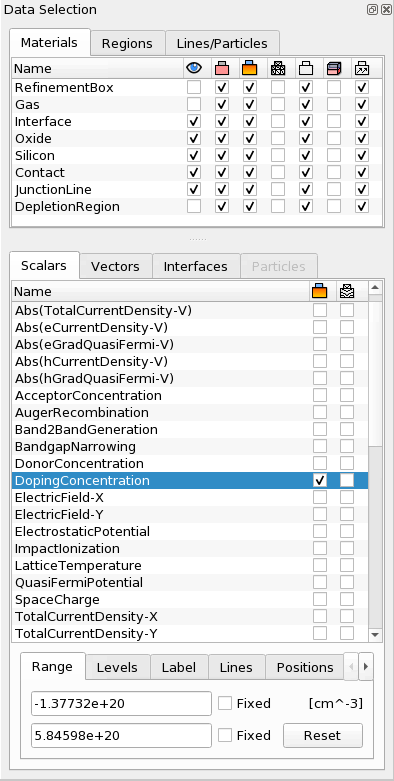Viewport: 394px width, 781px height.
Task: Hide the Oxide material
Action: tap(194, 138)
